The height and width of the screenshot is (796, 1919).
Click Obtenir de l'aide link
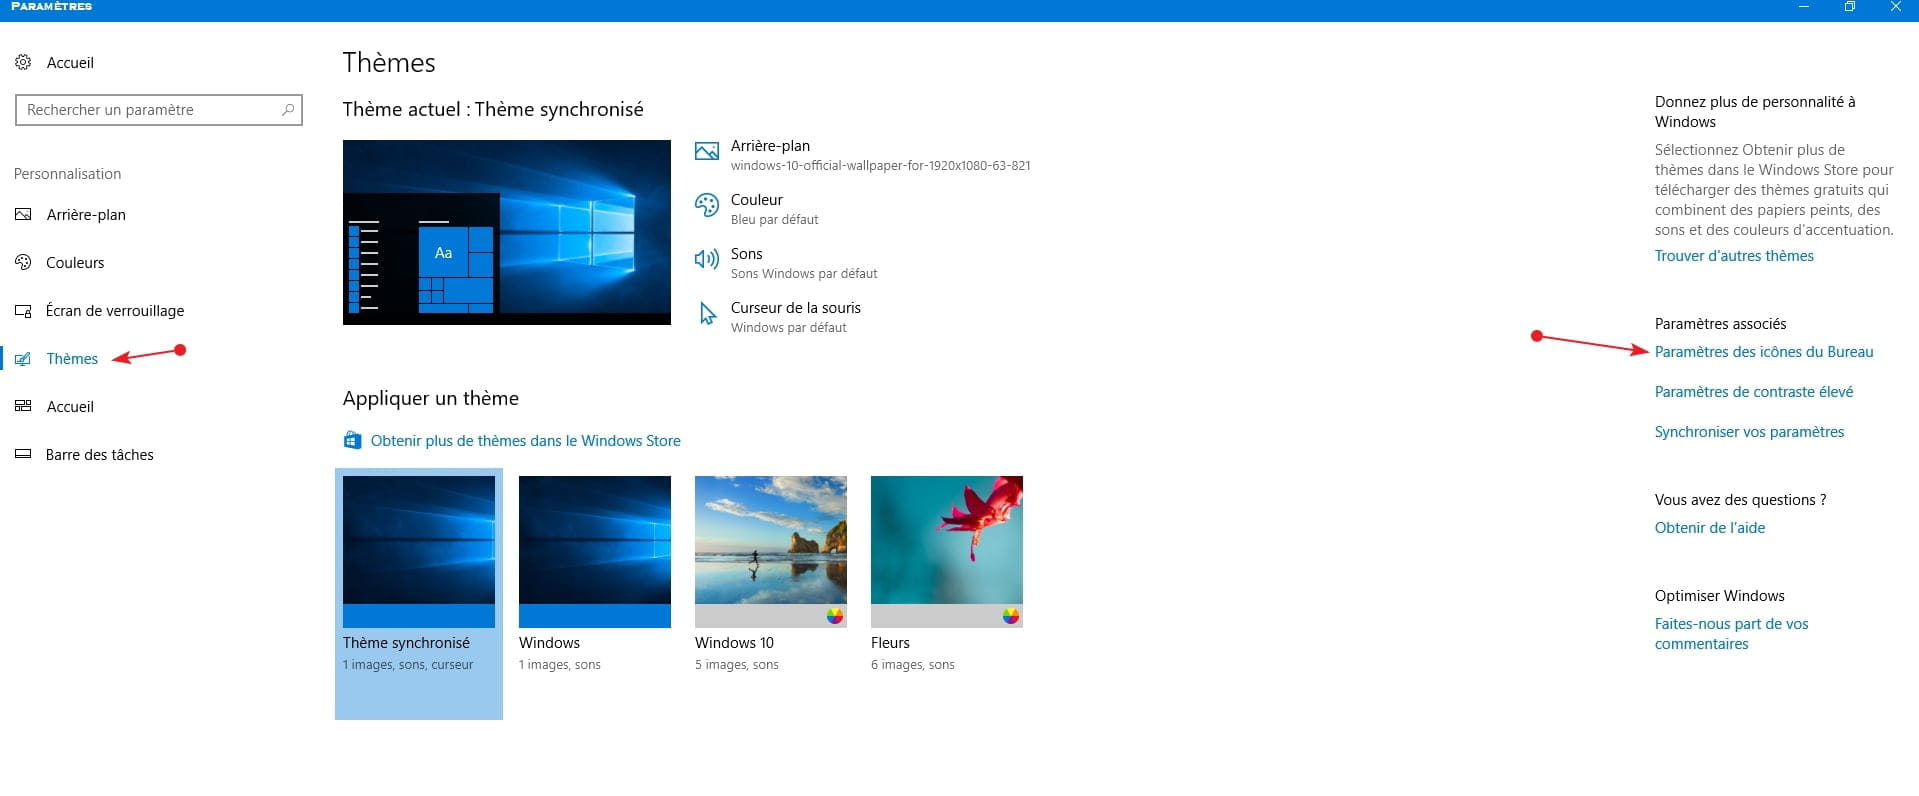click(1710, 528)
